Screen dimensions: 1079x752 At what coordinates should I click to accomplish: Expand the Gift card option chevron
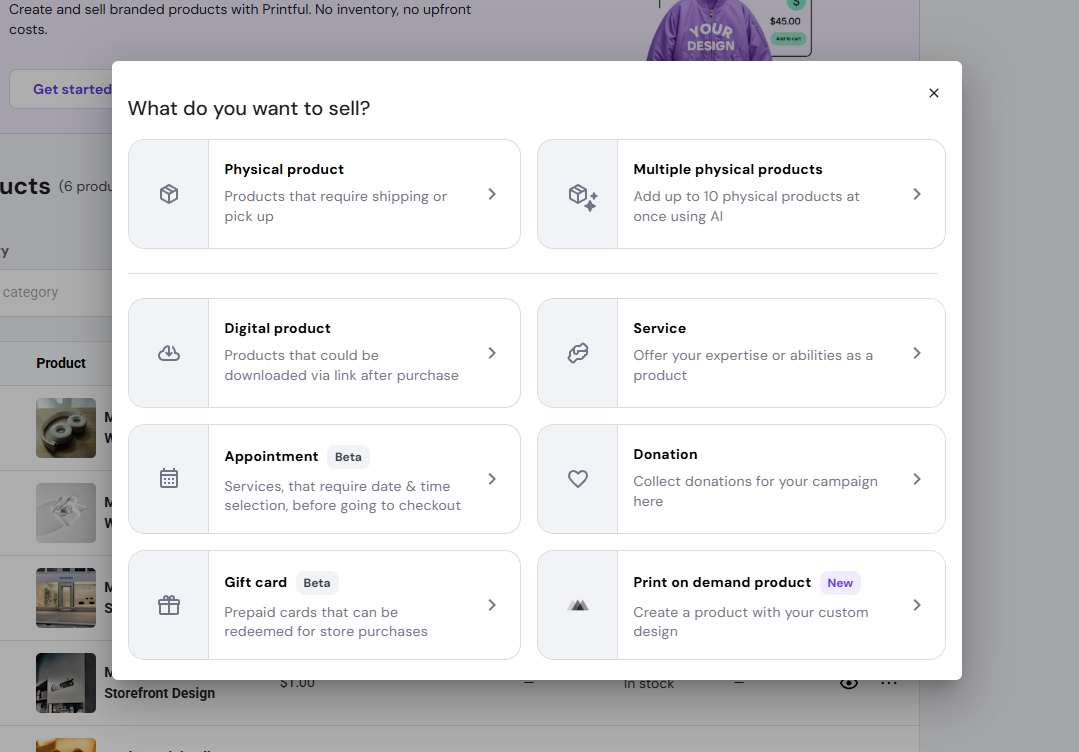492,605
